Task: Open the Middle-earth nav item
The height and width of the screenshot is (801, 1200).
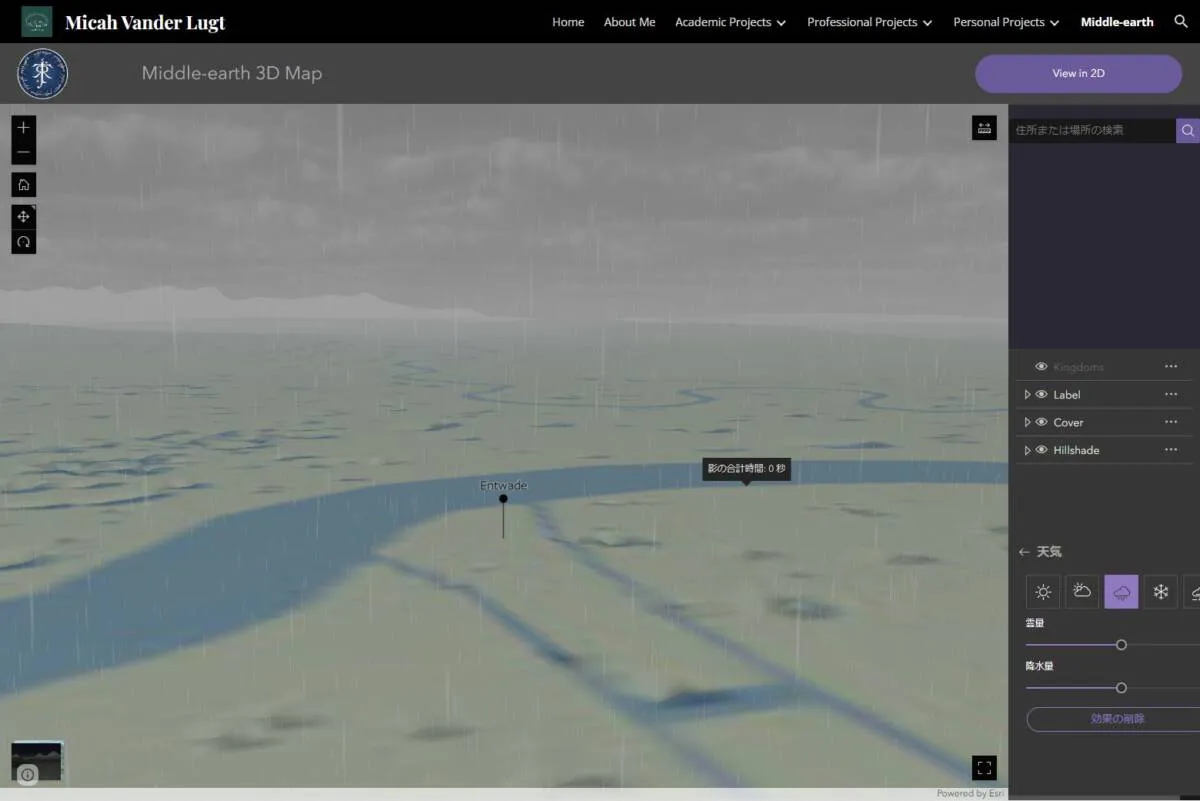Action: point(1117,22)
